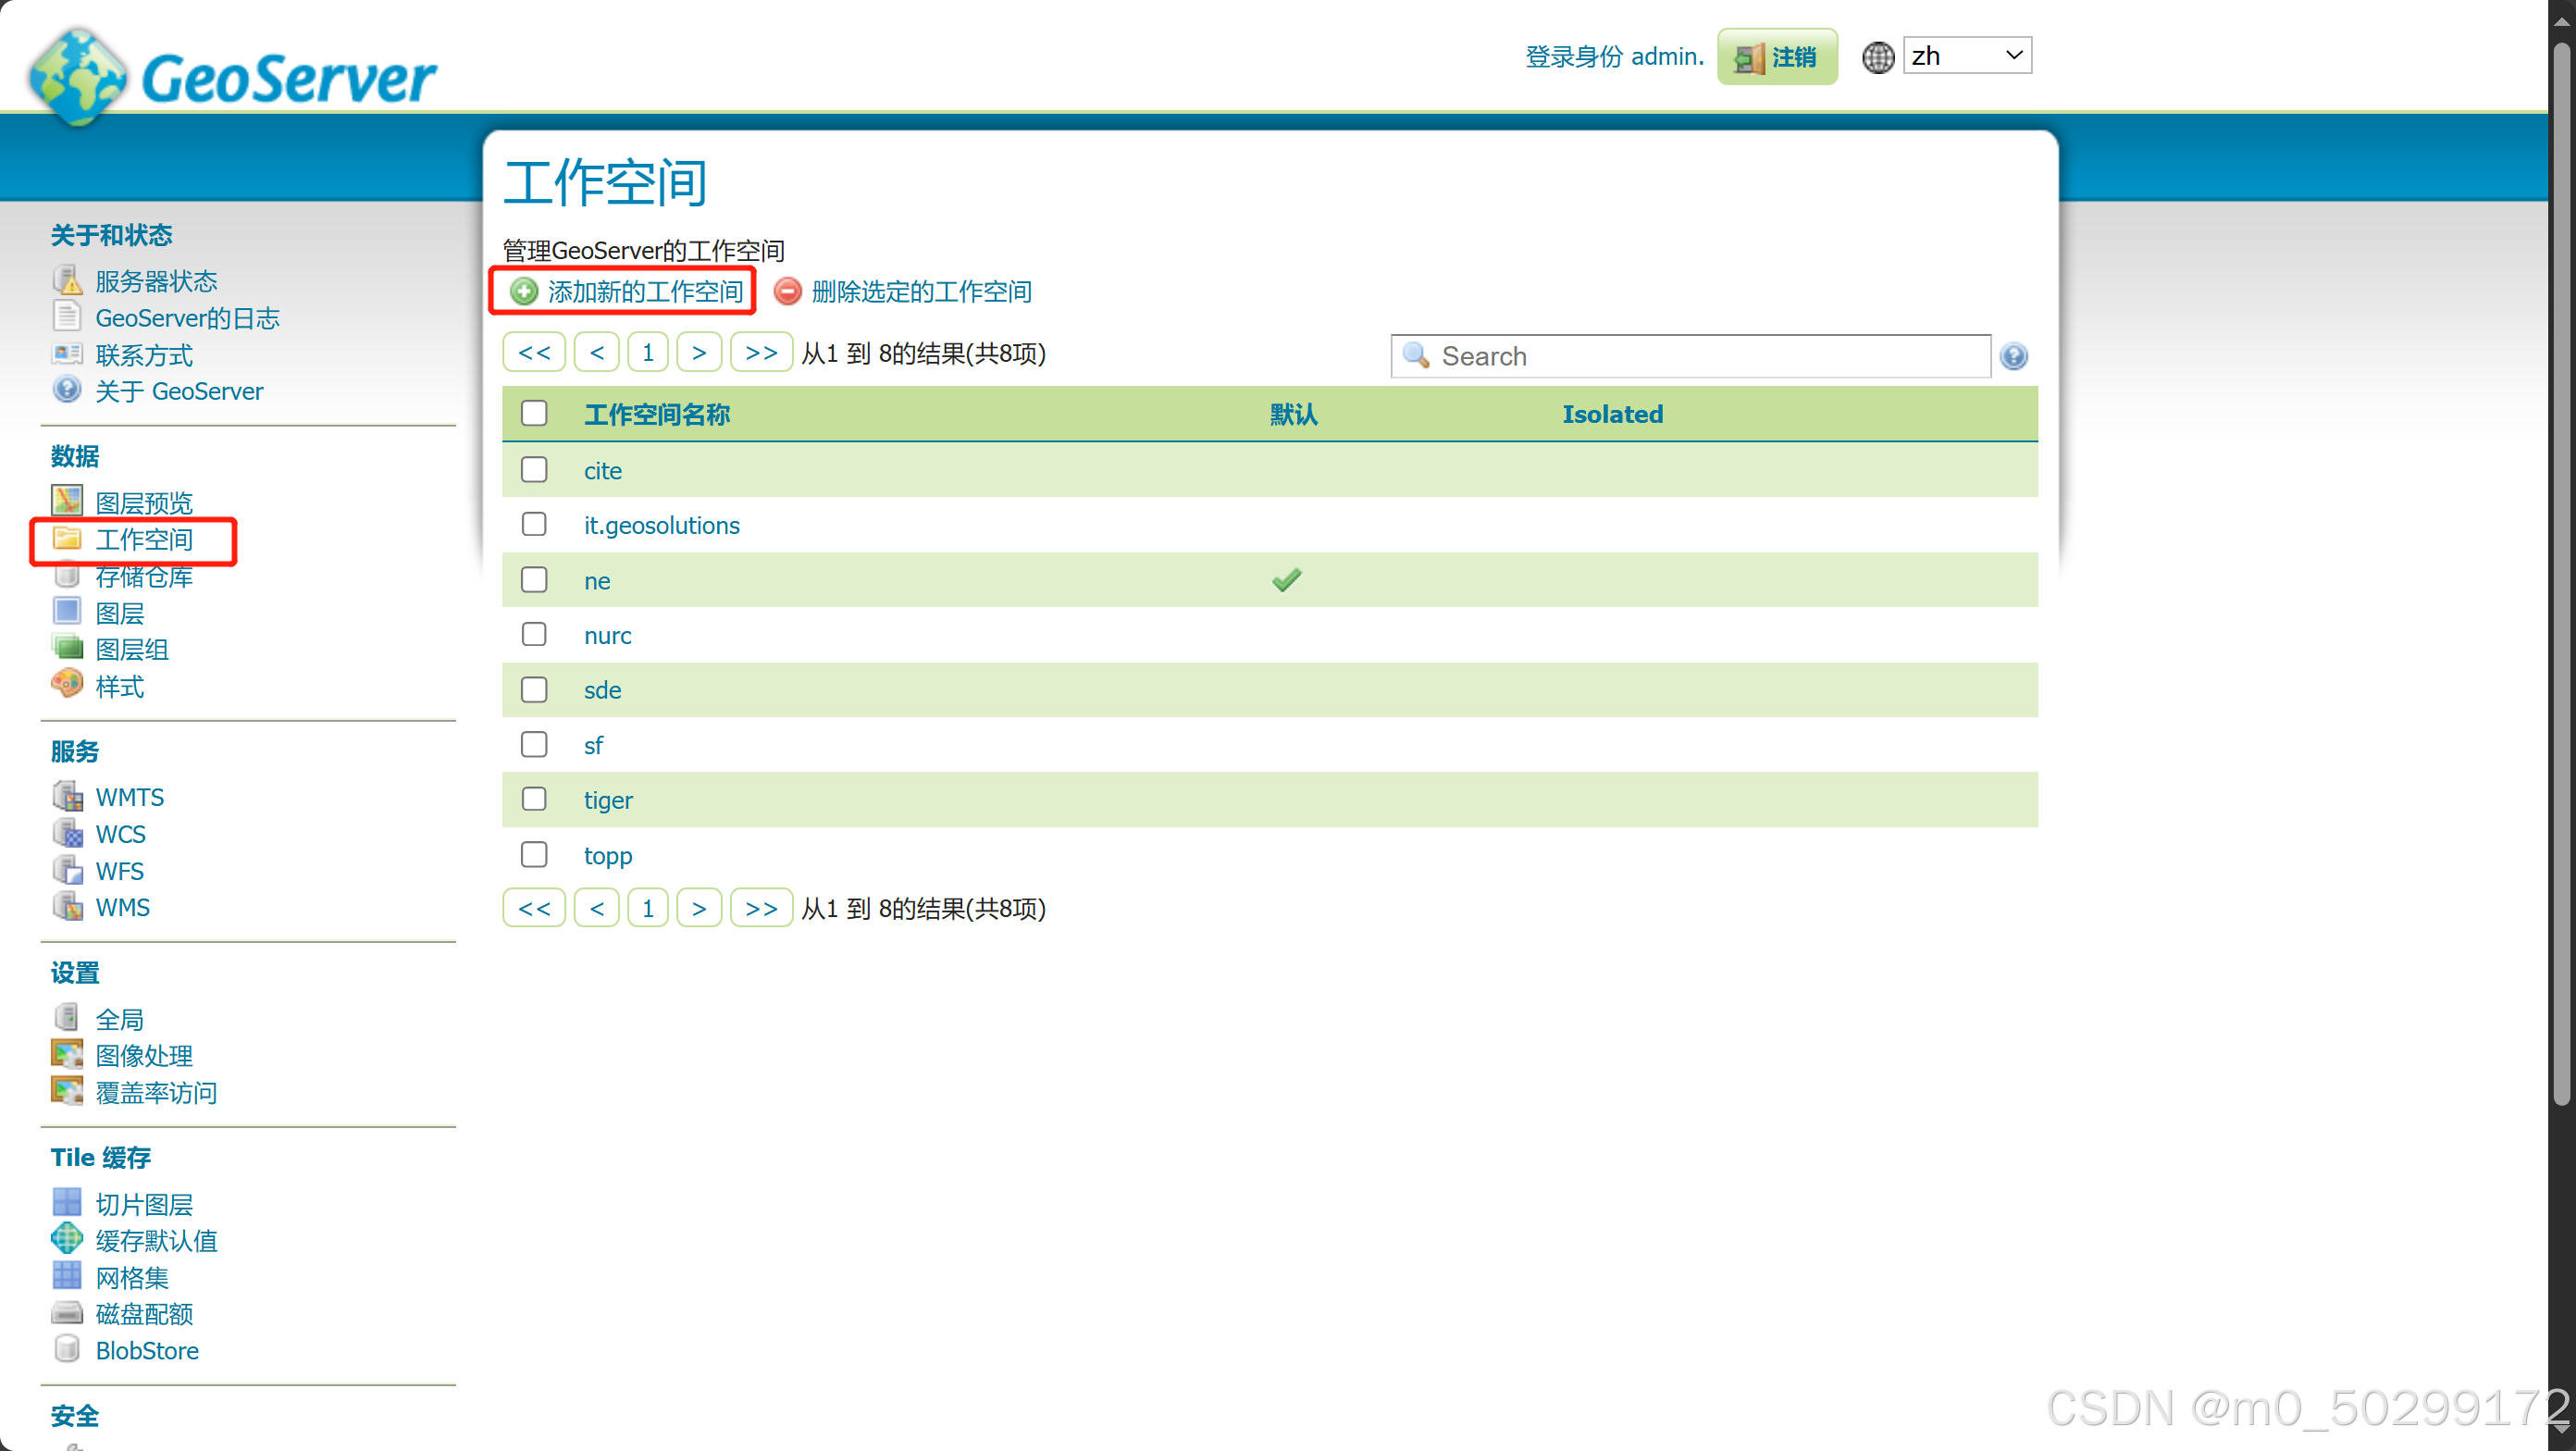The width and height of the screenshot is (2576, 1451).
Task: Click the coverage access picture icon
Action: tap(67, 1091)
